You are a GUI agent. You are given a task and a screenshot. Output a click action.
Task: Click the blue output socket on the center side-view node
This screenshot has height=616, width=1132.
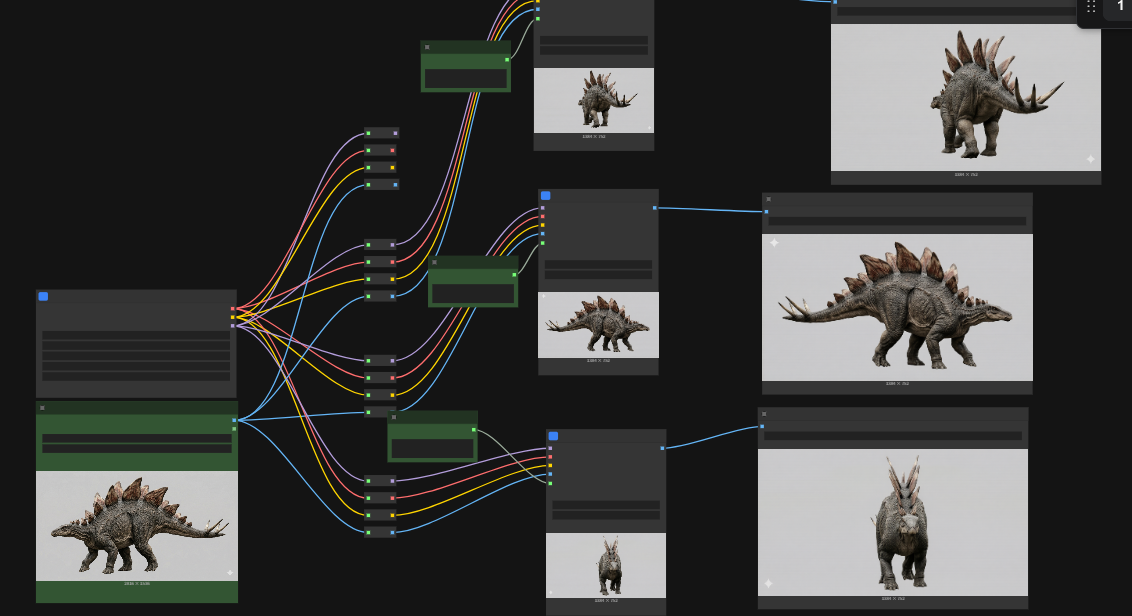coord(655,208)
